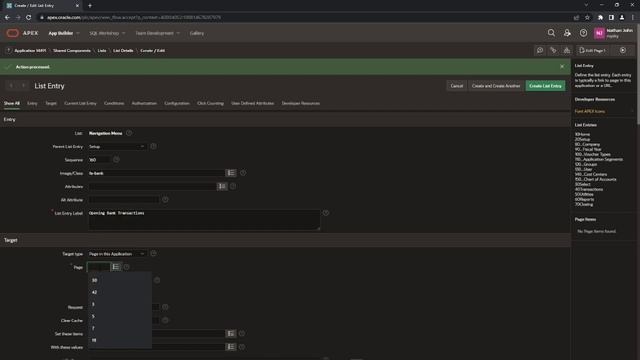Switch to the Authorization tab

point(144,103)
